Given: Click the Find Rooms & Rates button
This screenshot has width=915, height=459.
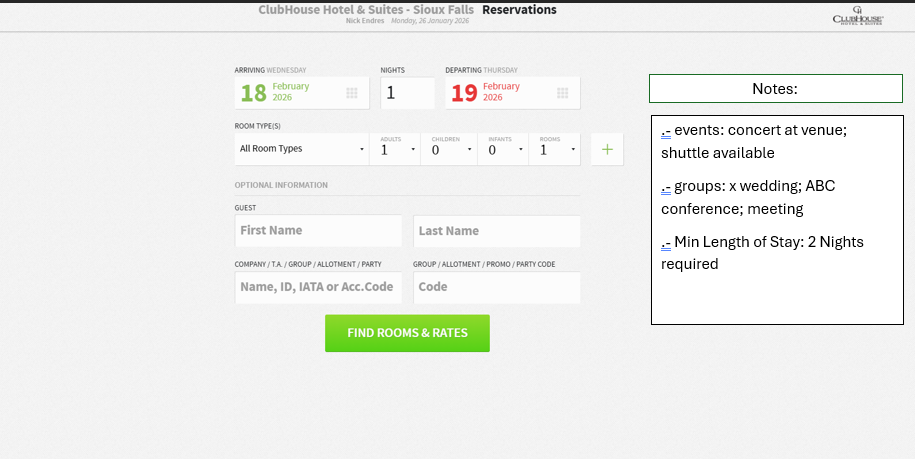Looking at the screenshot, I should coord(407,333).
